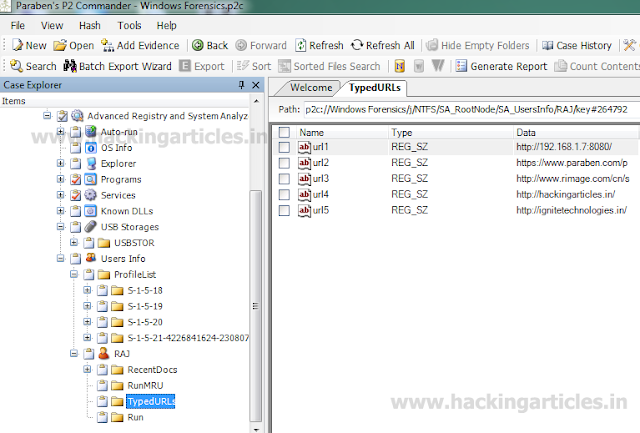
Task: Tick the checkbox for url4
Action: (284, 195)
